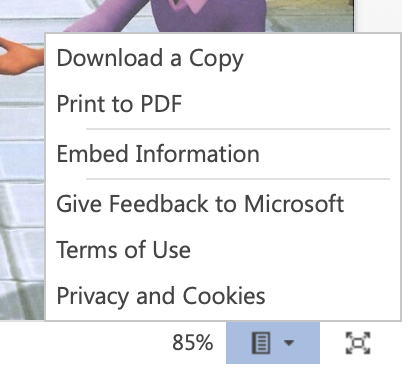
Task: Click the 85% zoom level indicator
Action: [192, 343]
